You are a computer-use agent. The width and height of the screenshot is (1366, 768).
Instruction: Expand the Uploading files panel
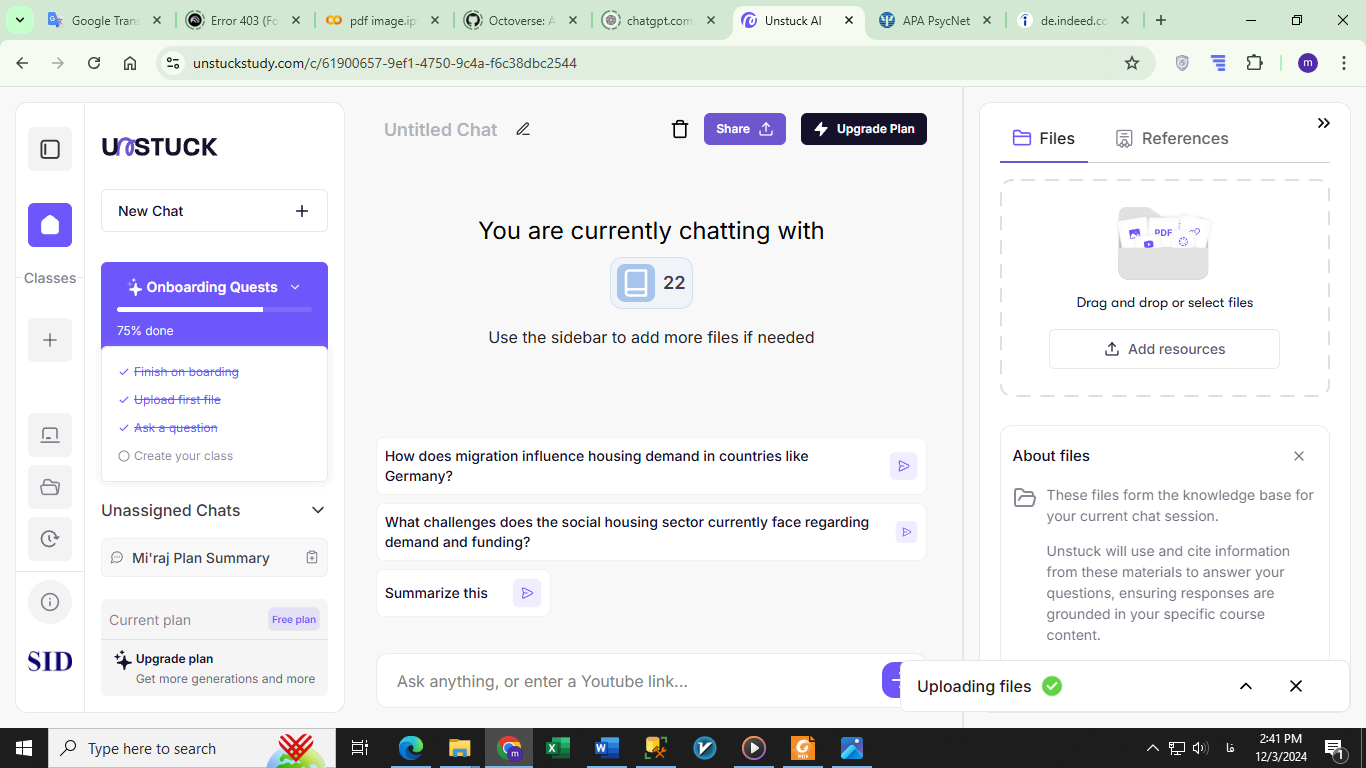coord(1246,686)
